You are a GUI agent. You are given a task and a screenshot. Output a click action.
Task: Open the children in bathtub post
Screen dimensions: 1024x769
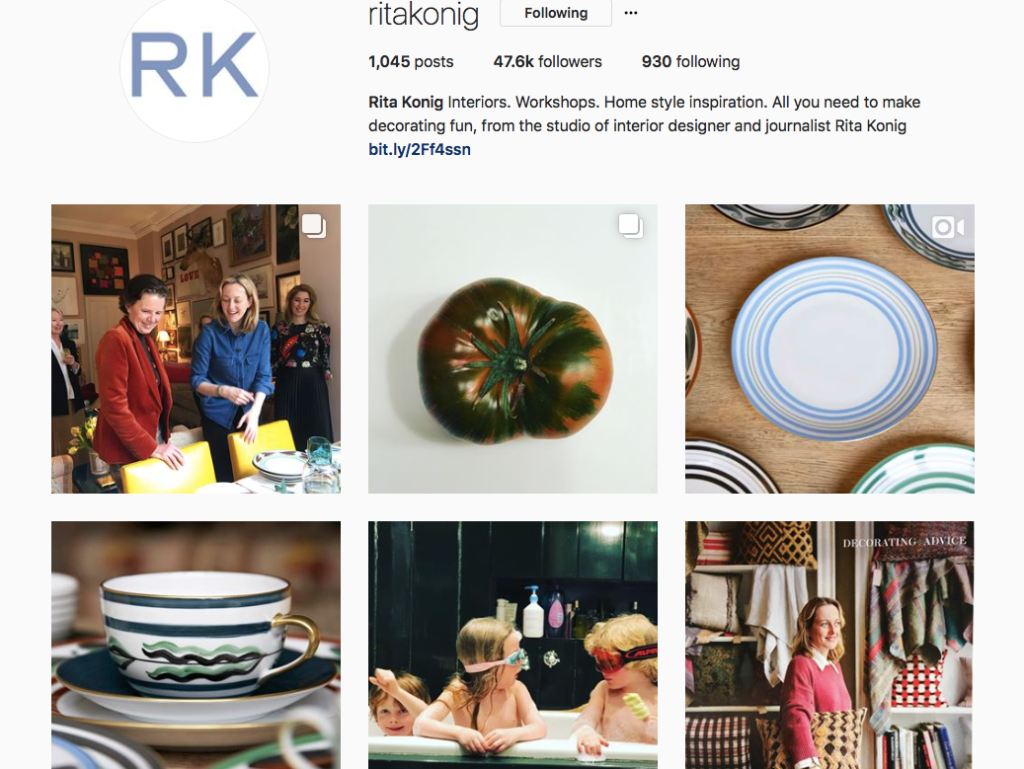pos(513,645)
